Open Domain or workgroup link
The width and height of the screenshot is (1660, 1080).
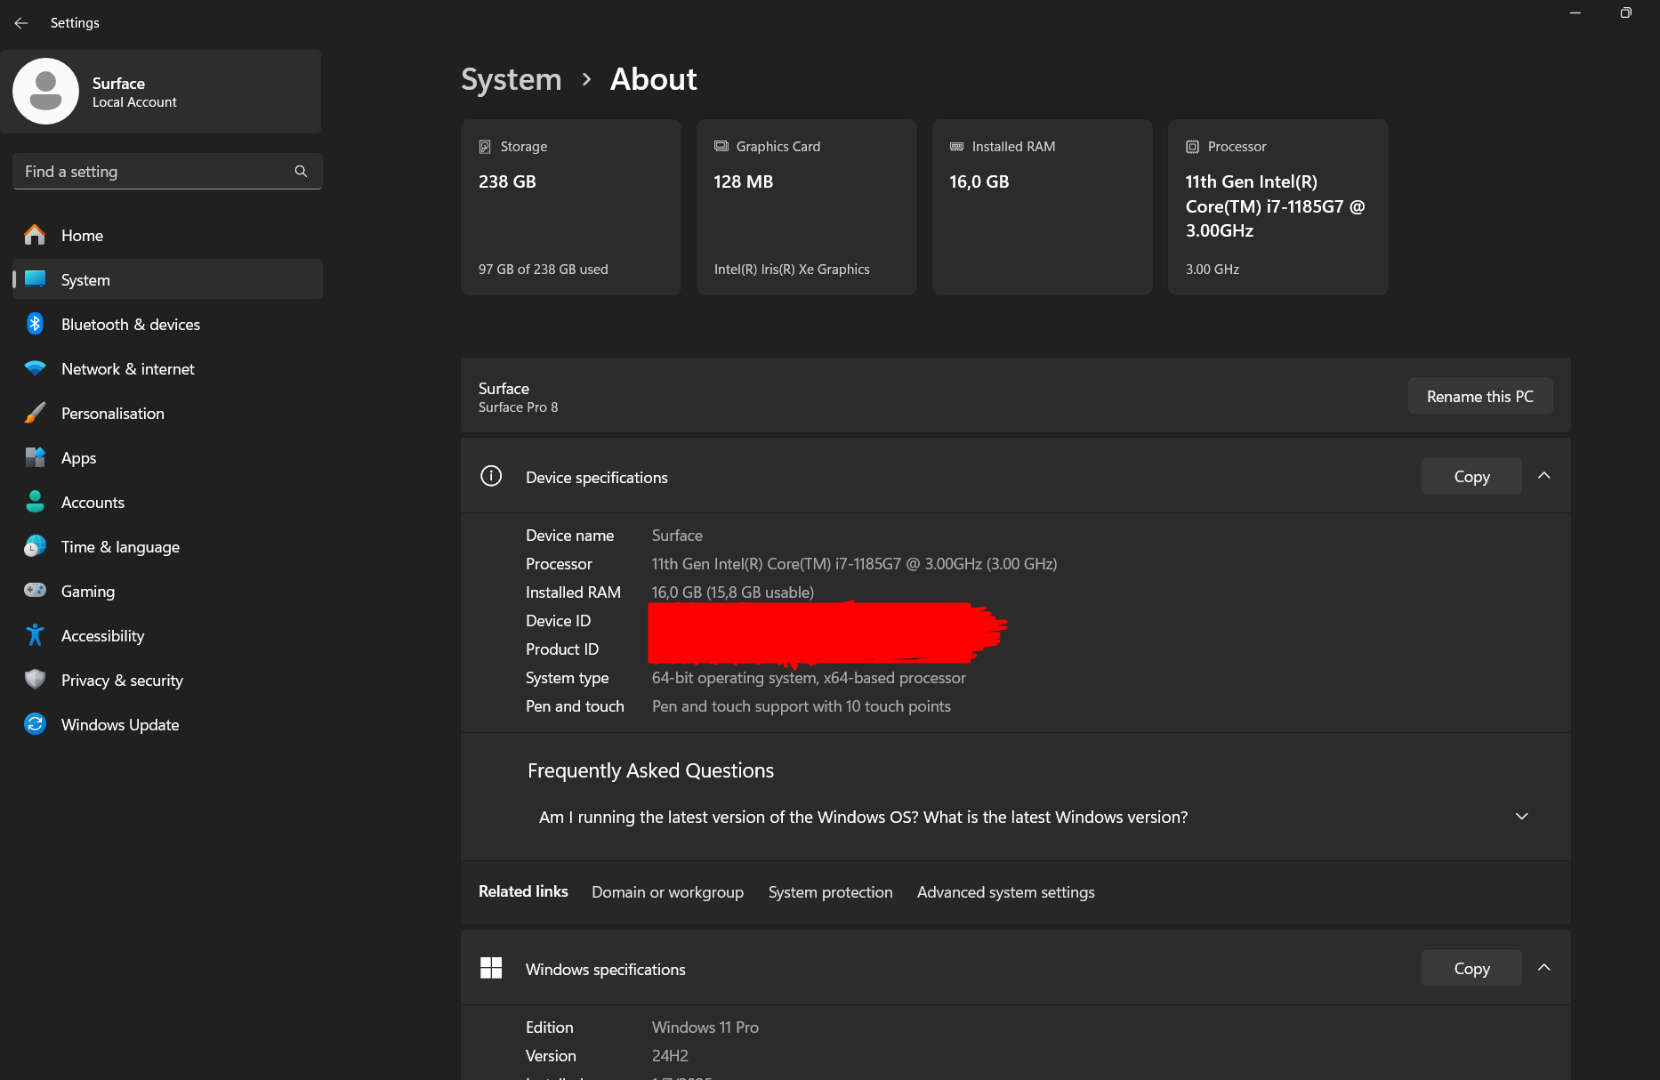667,892
